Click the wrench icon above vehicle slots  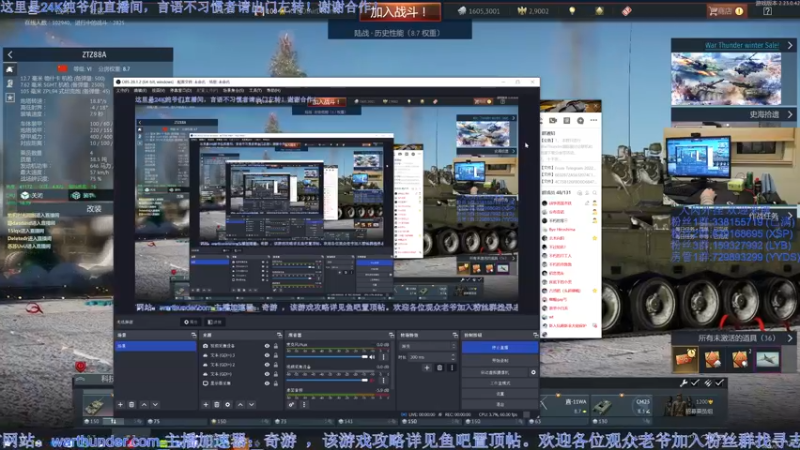pos(684,383)
